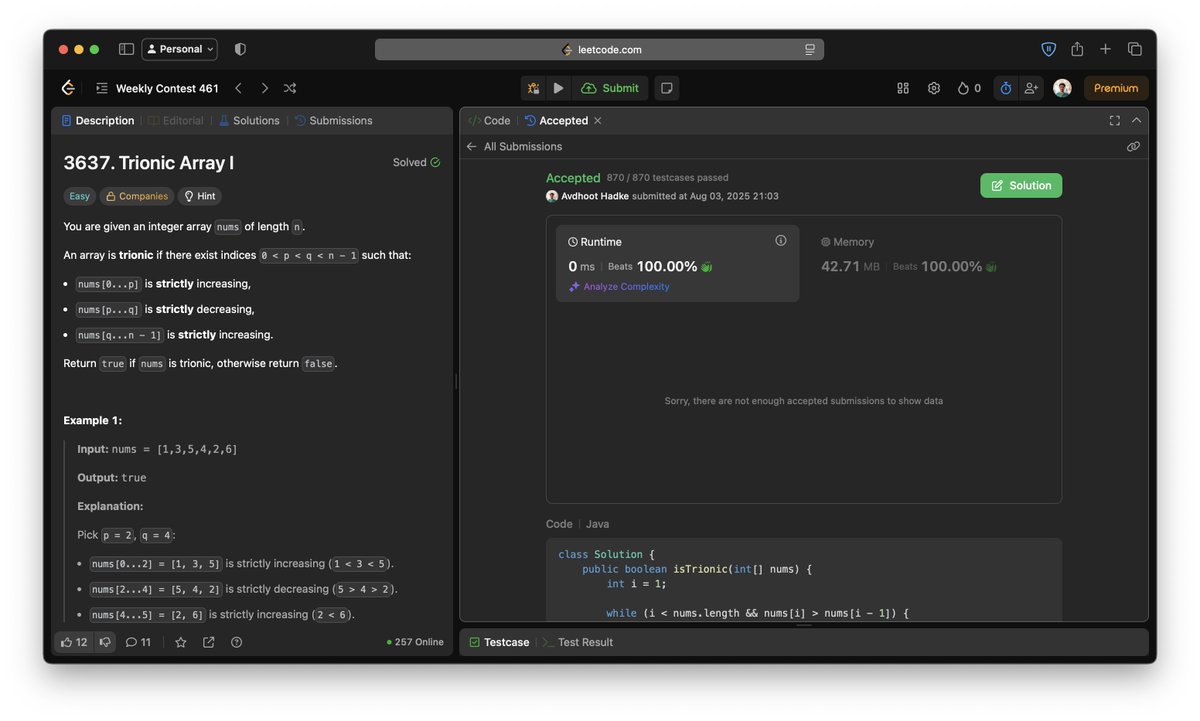This screenshot has width=1200, height=721.
Task: Open the help question-mark icon
Action: (236, 643)
